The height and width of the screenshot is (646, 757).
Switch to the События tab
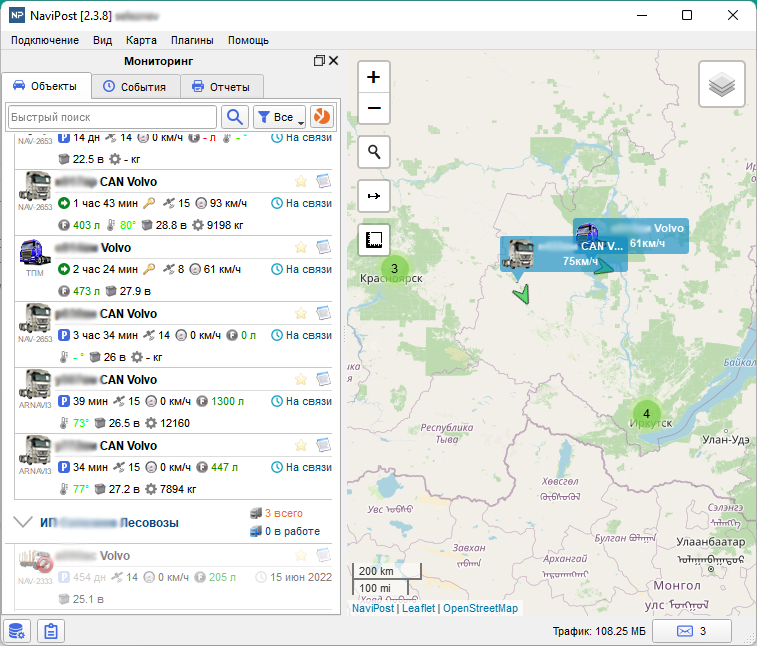pyautogui.click(x=134, y=87)
